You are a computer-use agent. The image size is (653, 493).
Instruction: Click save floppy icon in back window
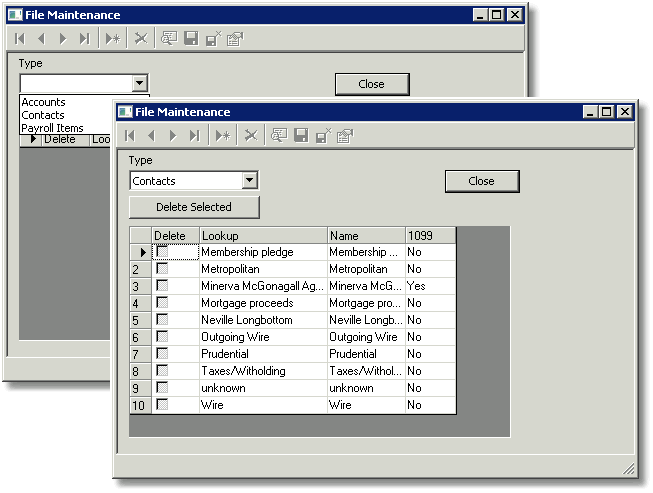coord(191,39)
